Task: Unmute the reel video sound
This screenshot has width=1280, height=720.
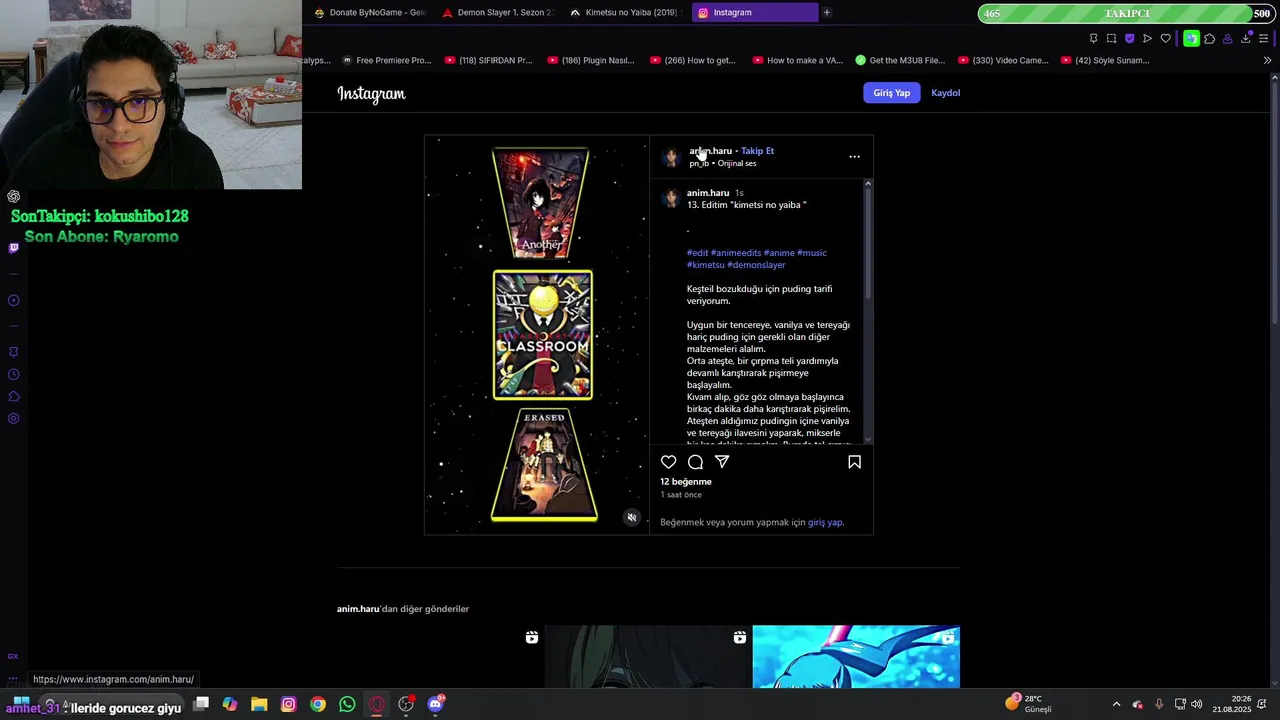Action: [x=631, y=517]
